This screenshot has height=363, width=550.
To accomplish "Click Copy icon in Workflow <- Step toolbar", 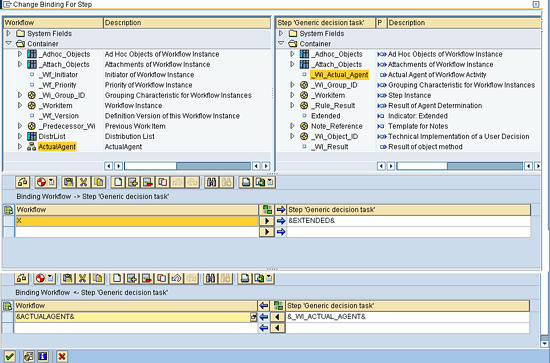I will (98, 278).
